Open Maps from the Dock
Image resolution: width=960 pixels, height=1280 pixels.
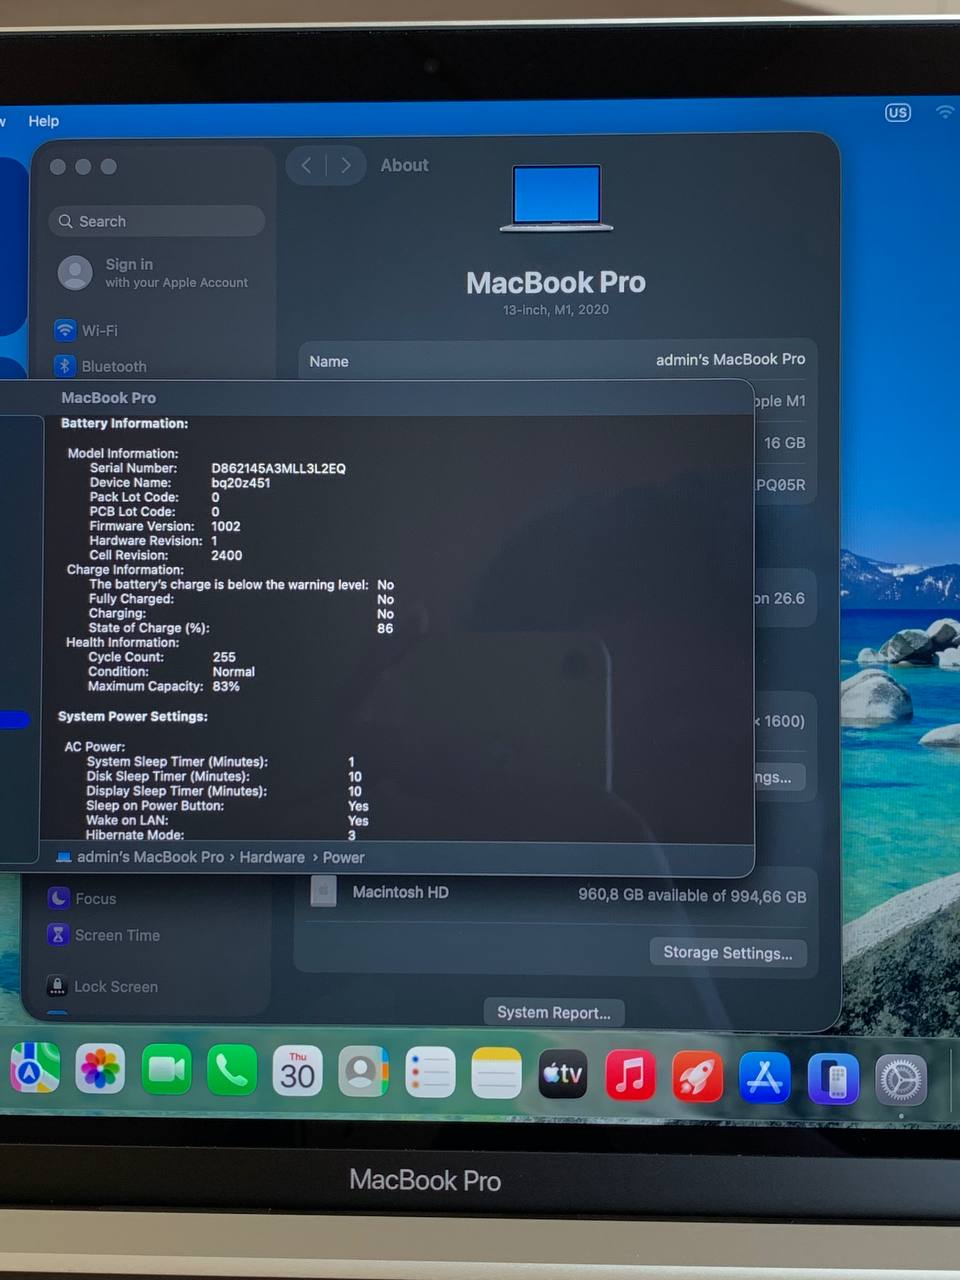(33, 1068)
